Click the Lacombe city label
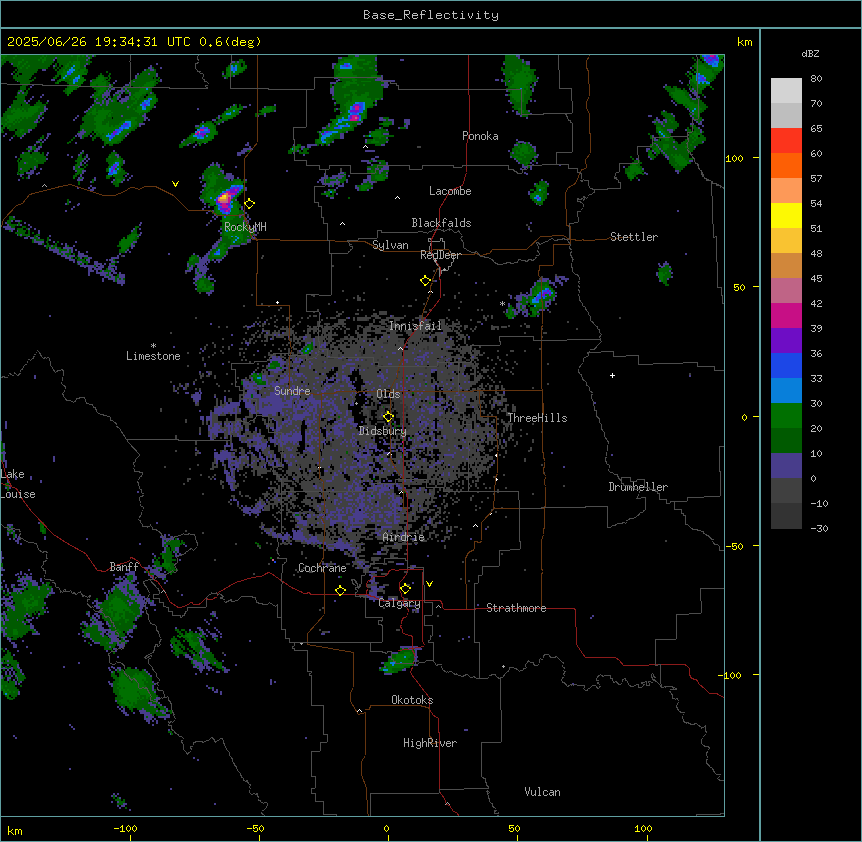The height and width of the screenshot is (842, 862). [x=450, y=191]
